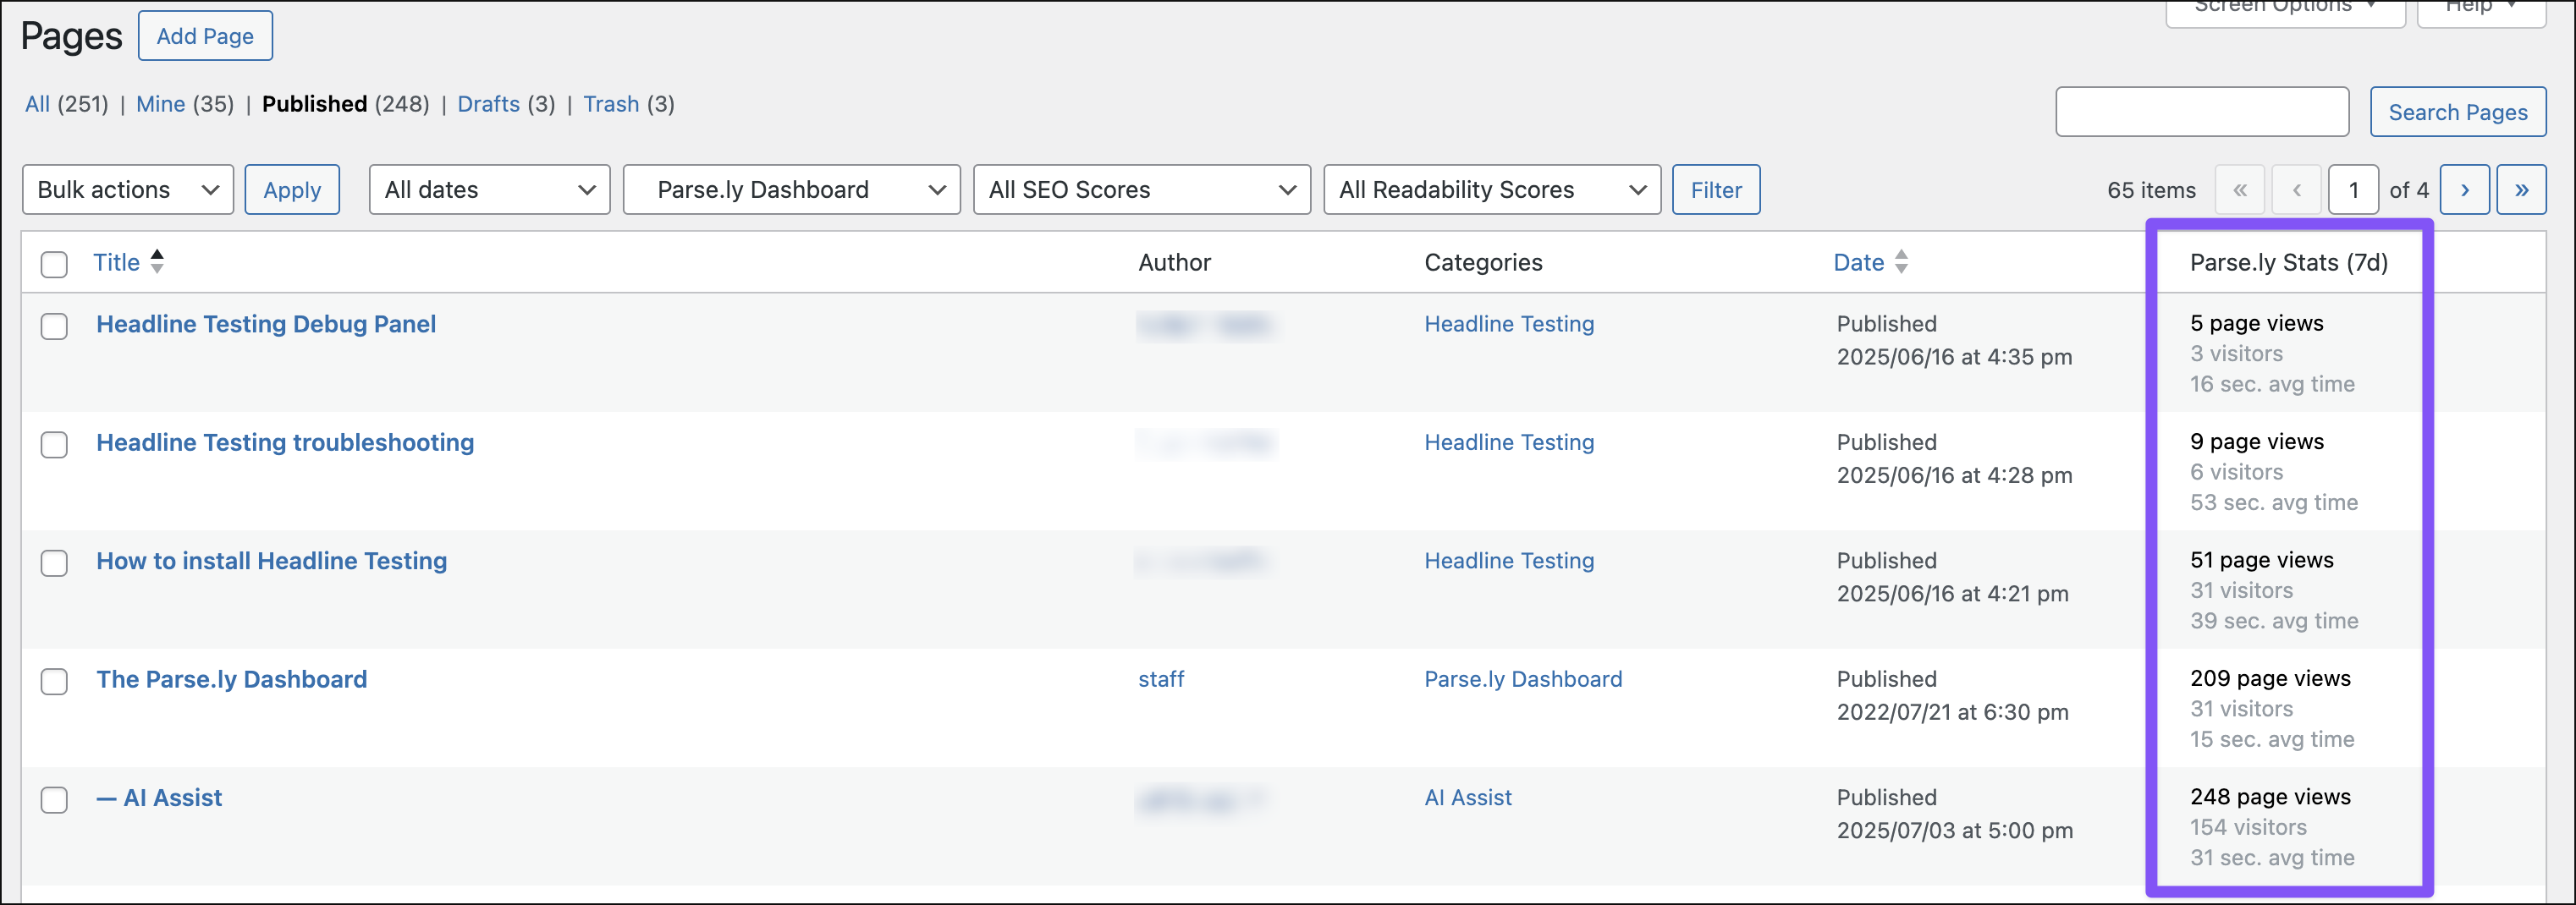Click the Filter button

tap(1716, 190)
